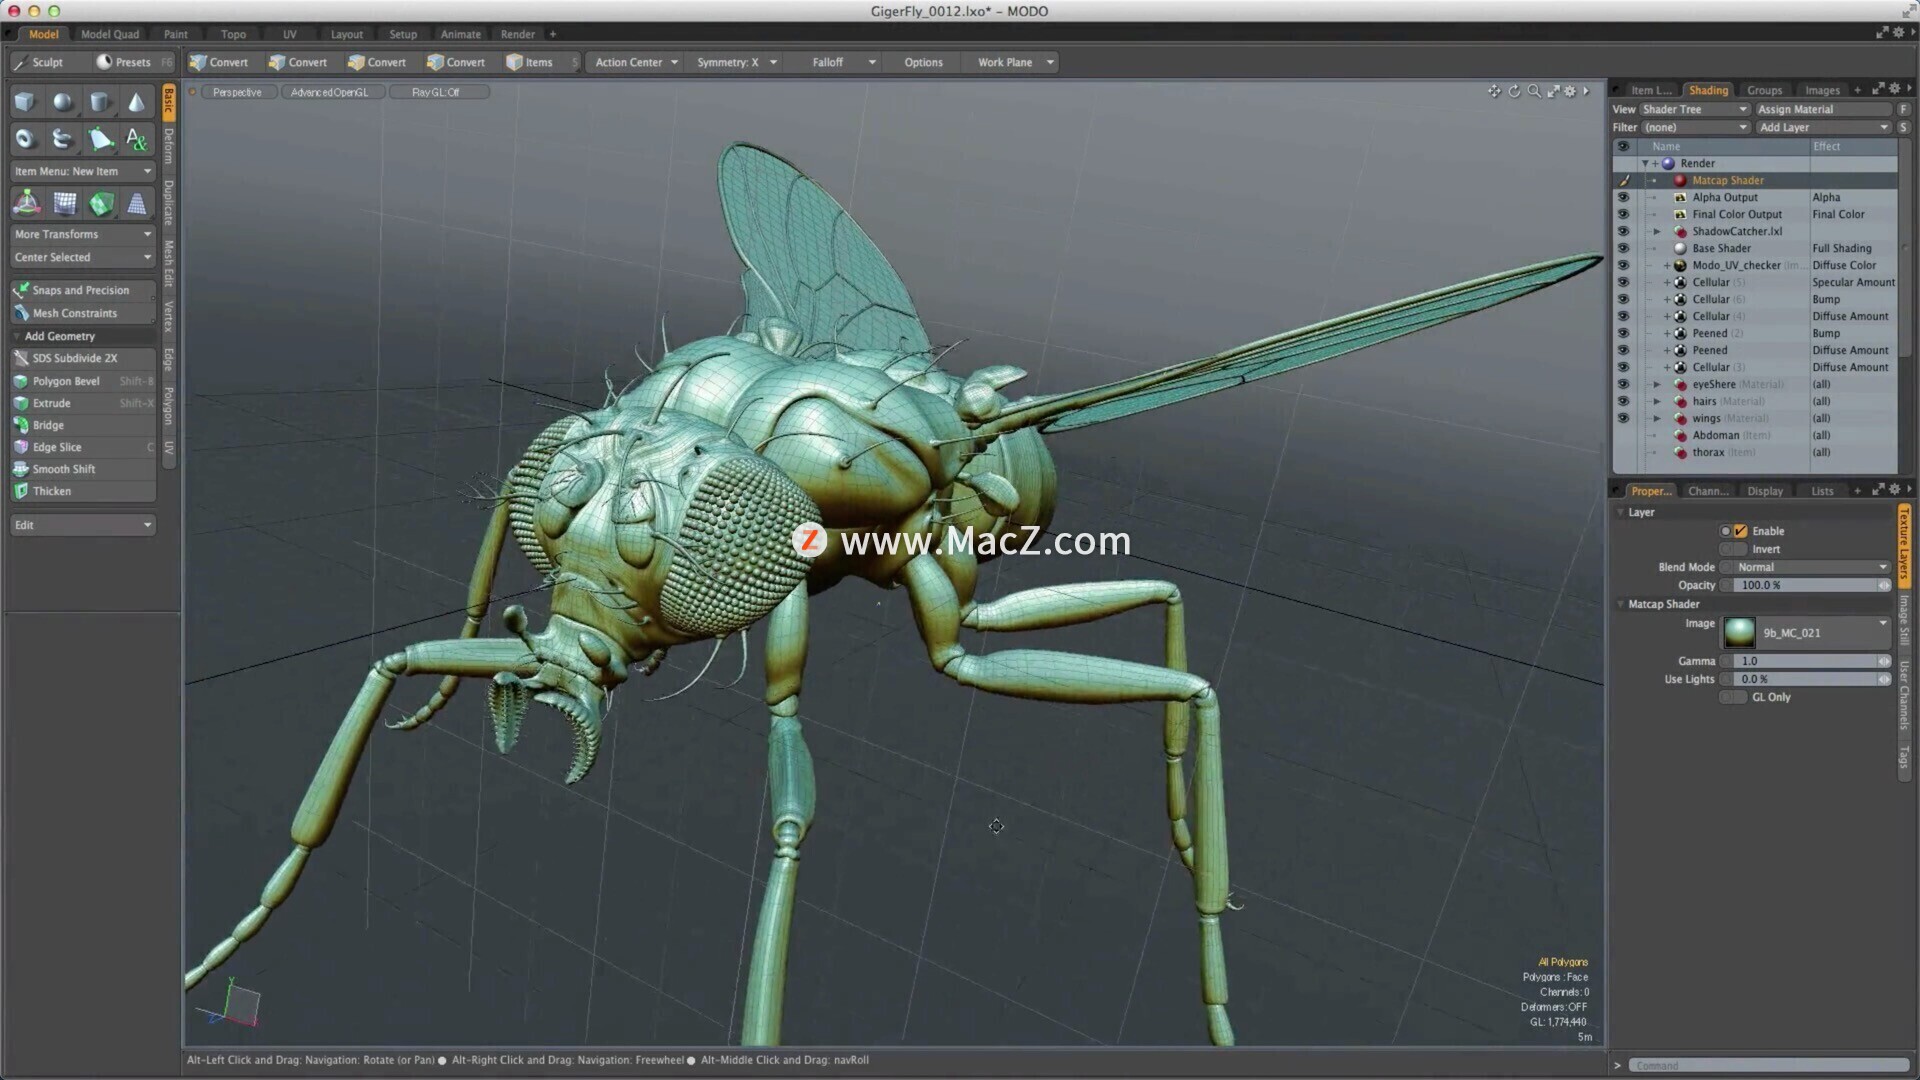Select the Cube primitive tool icon

point(25,102)
